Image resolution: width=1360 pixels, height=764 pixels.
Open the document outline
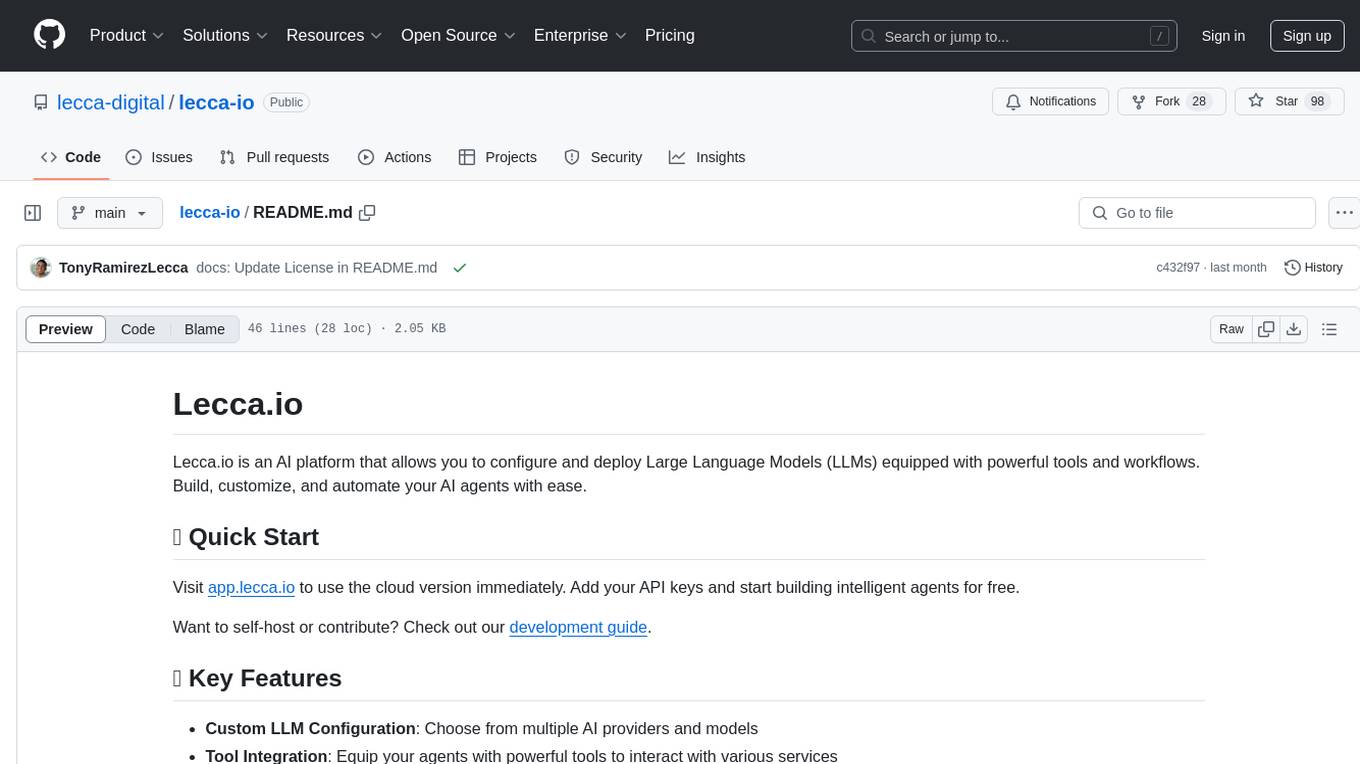[1330, 329]
